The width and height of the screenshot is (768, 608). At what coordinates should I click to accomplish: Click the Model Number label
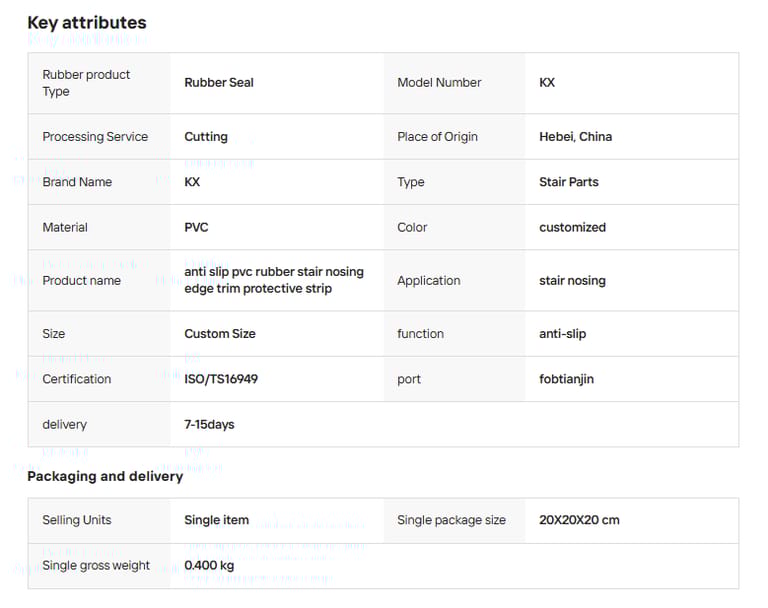point(439,83)
